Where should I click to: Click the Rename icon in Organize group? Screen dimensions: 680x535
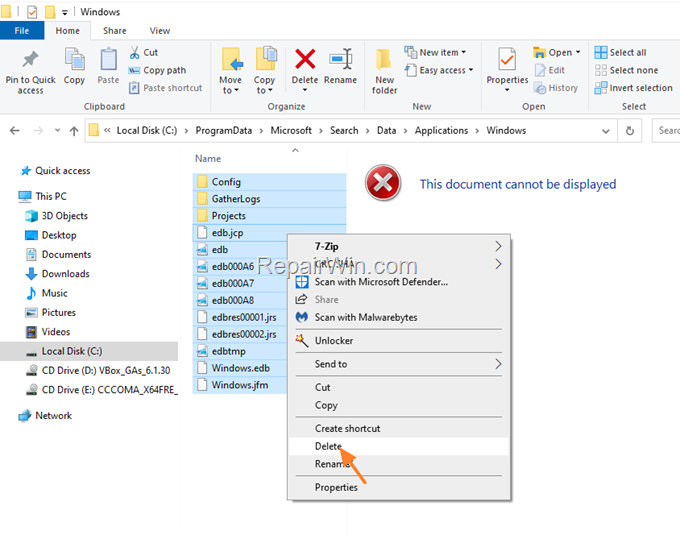click(x=340, y=59)
